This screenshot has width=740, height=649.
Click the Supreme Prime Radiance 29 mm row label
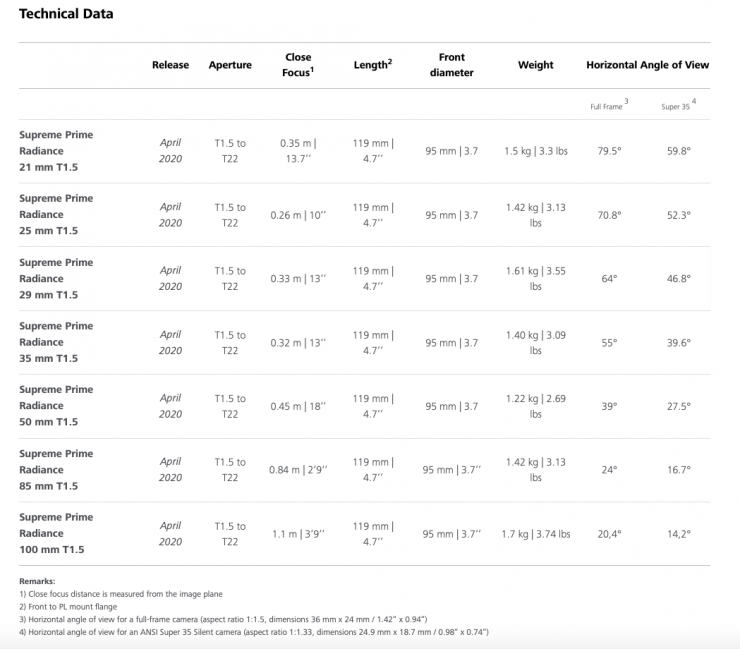coord(56,278)
